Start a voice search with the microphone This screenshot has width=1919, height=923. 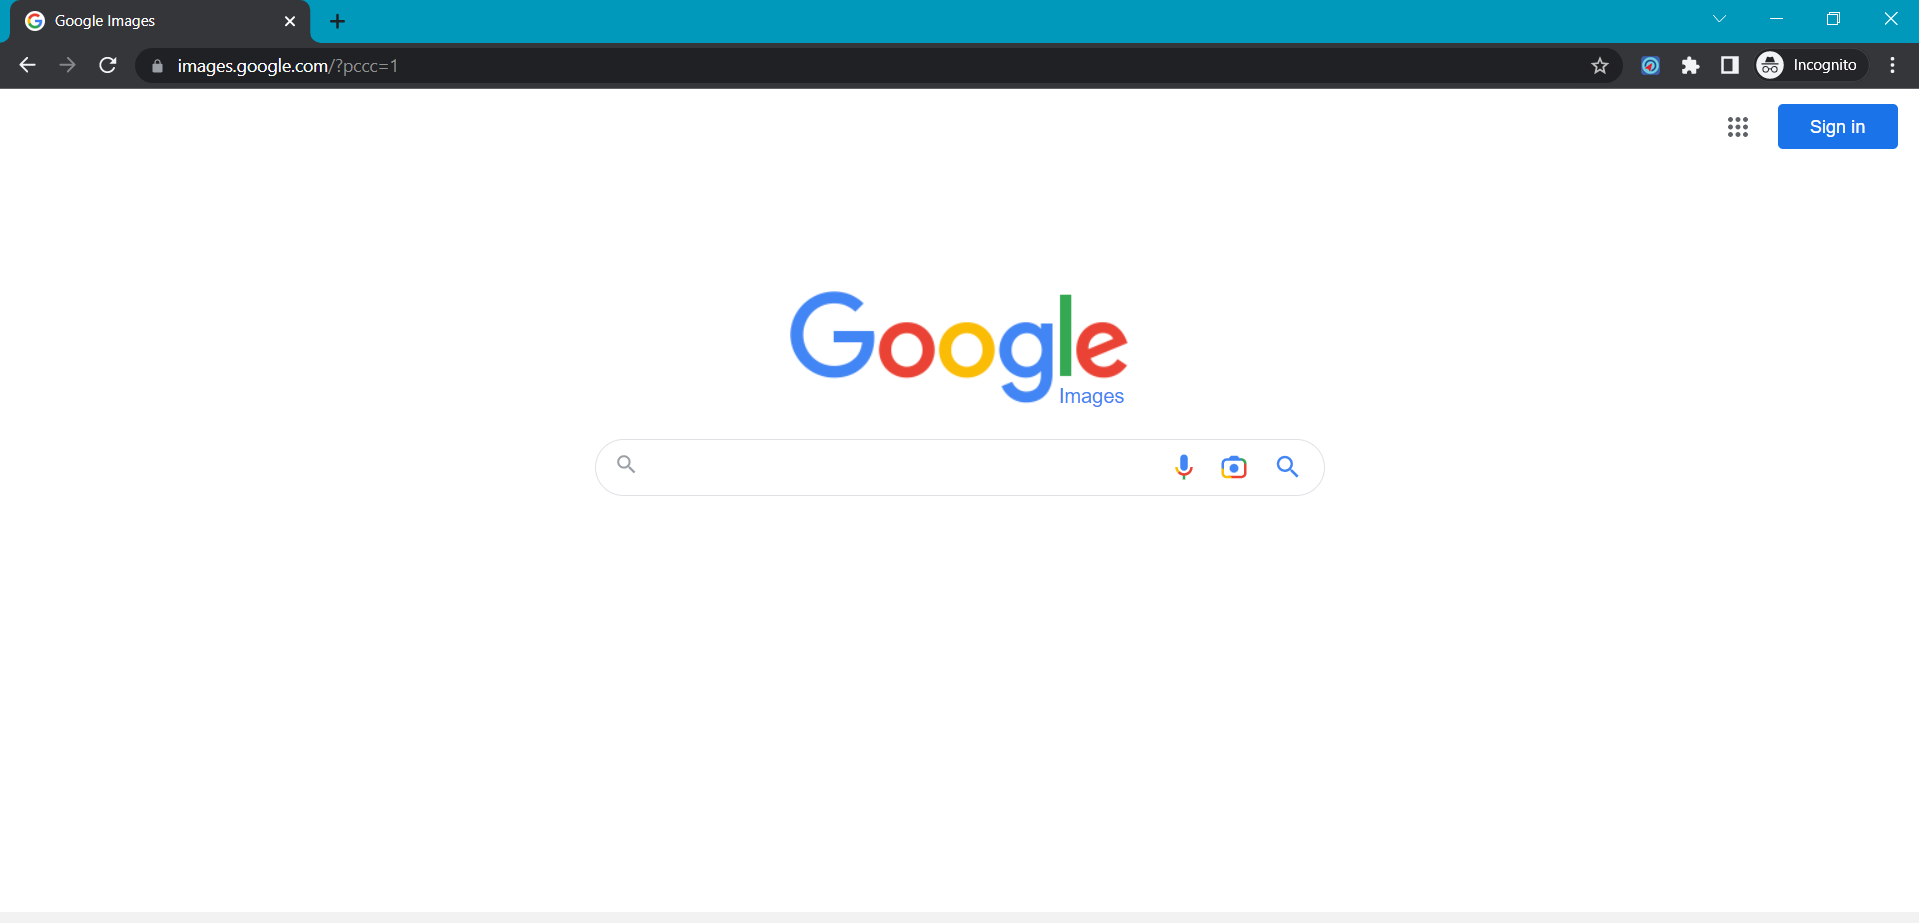1183,467
